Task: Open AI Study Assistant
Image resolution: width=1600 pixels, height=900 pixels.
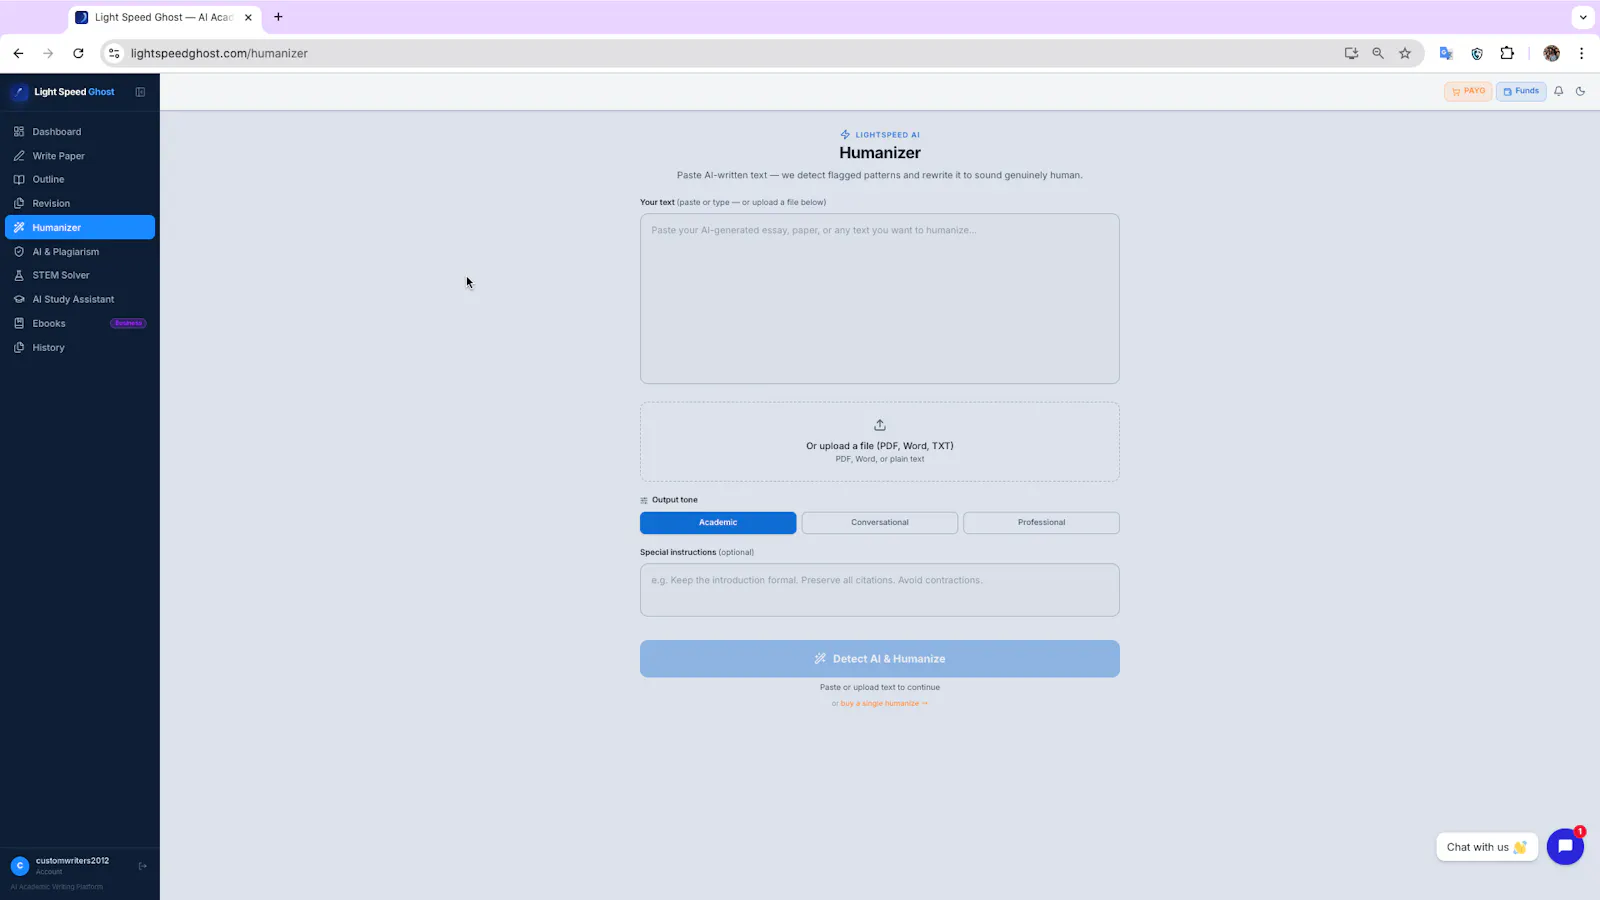Action: click(x=80, y=300)
